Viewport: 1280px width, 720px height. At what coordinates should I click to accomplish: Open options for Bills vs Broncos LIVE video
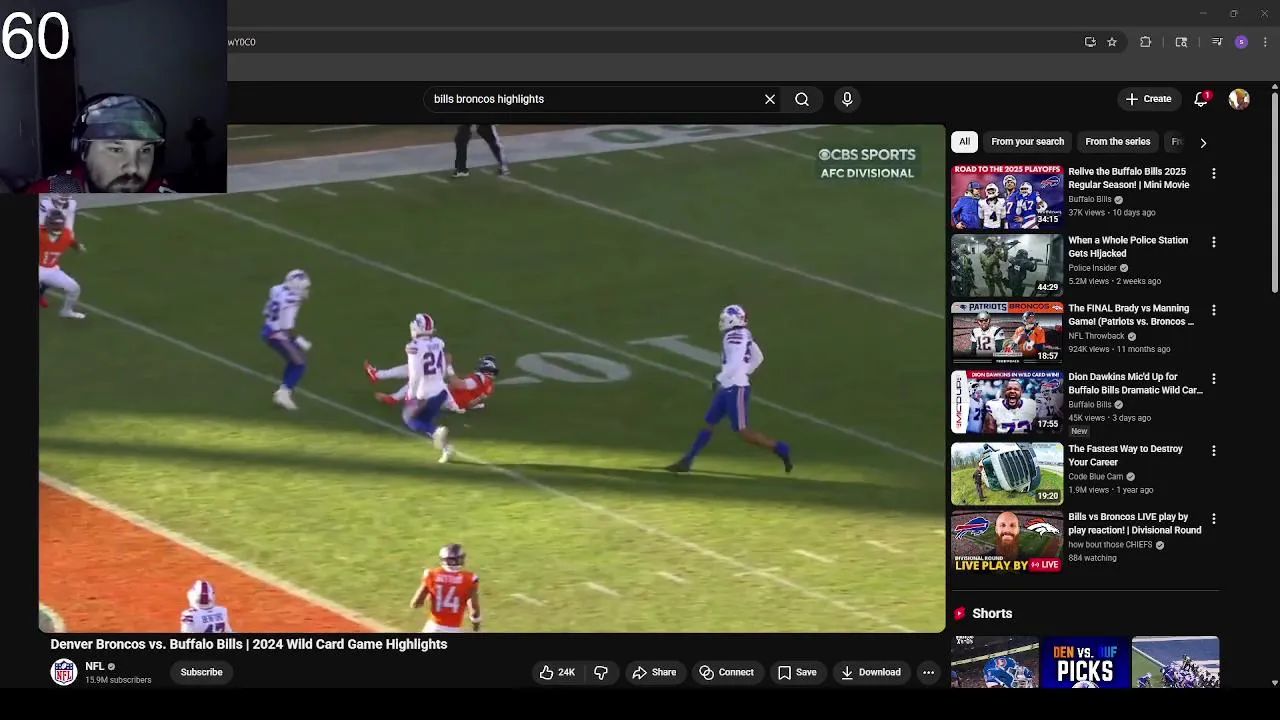tap(1214, 519)
